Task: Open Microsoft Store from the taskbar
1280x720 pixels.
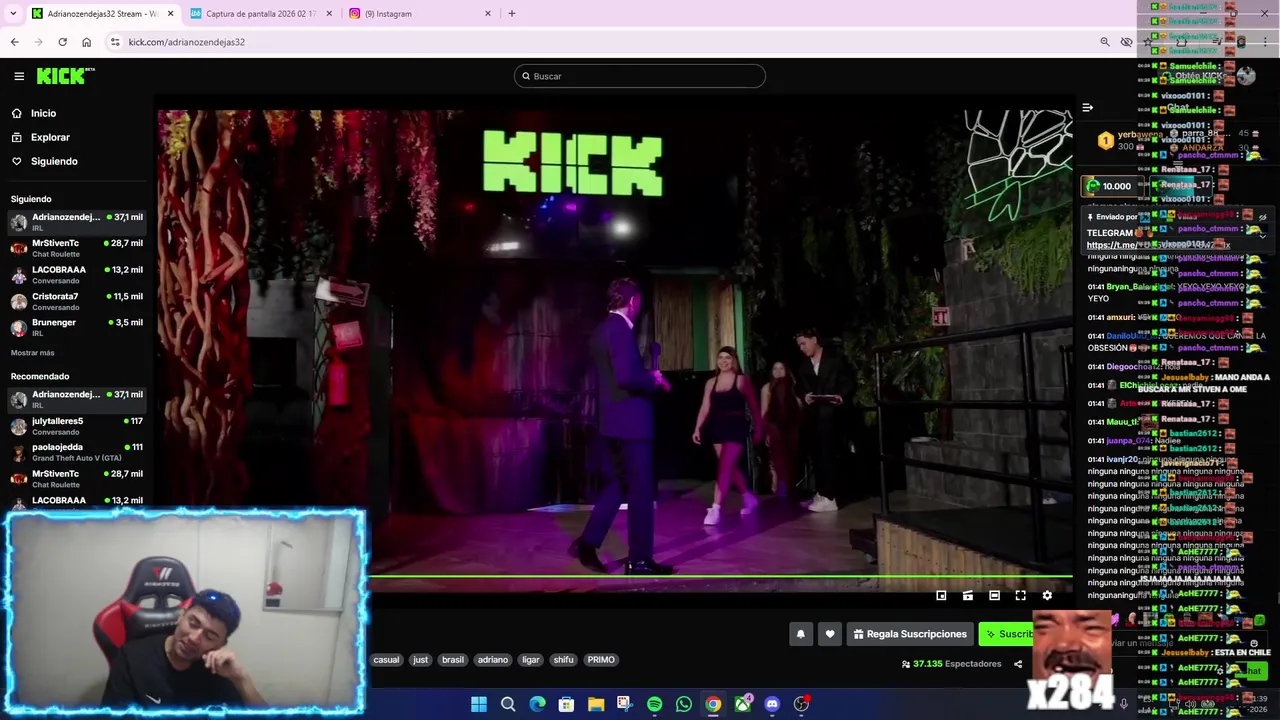Action: pyautogui.click(x=566, y=704)
